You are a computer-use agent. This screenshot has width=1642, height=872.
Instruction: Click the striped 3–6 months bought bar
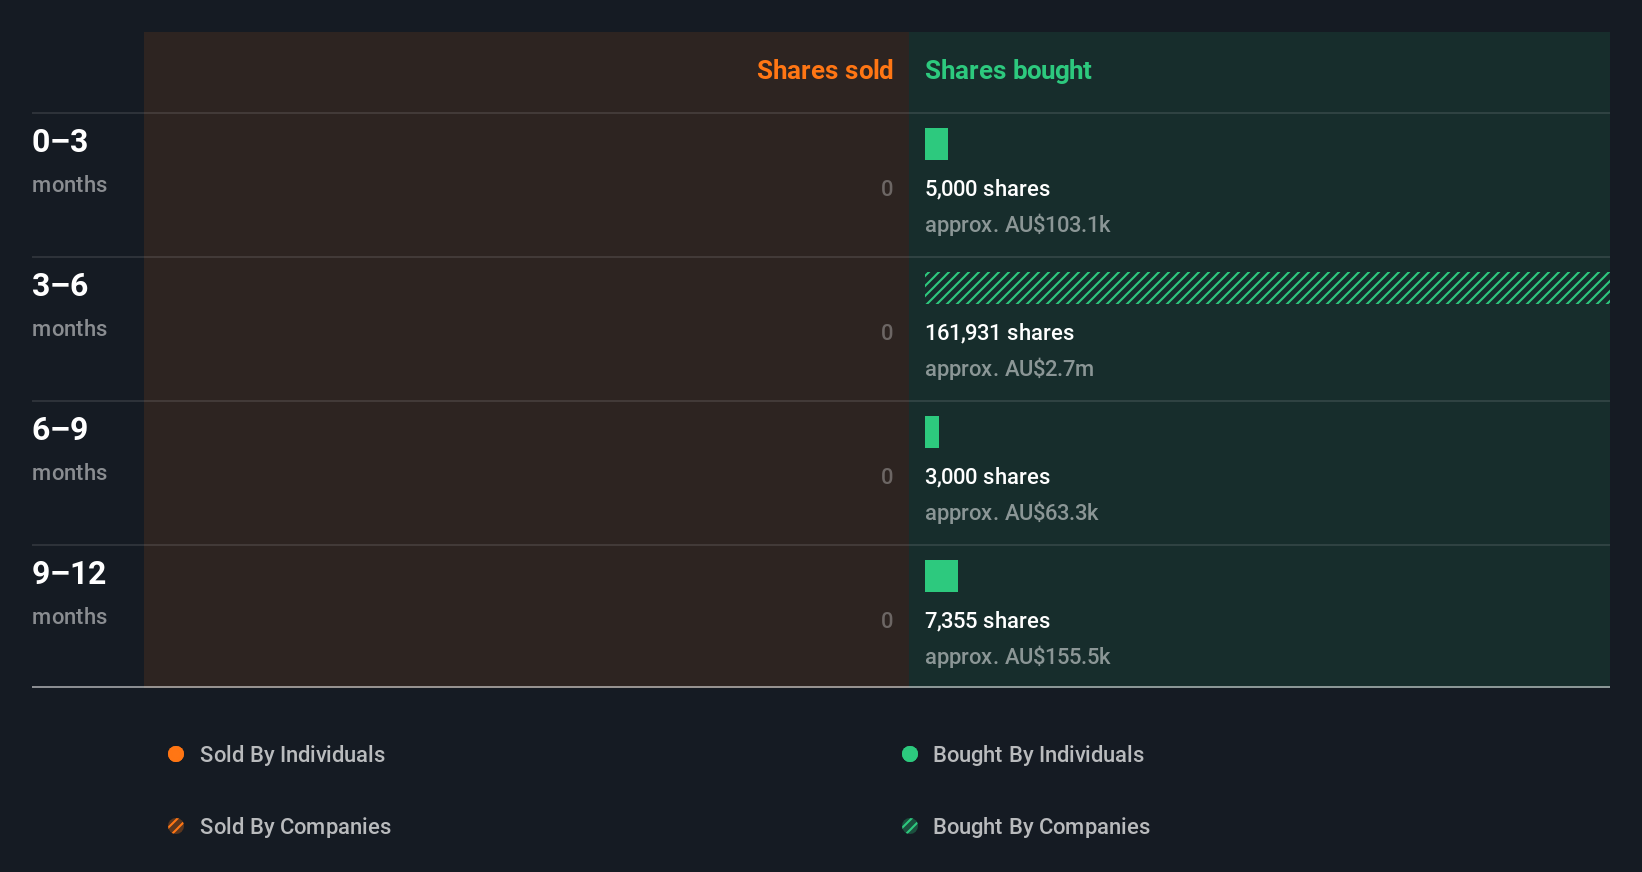pos(1266,288)
